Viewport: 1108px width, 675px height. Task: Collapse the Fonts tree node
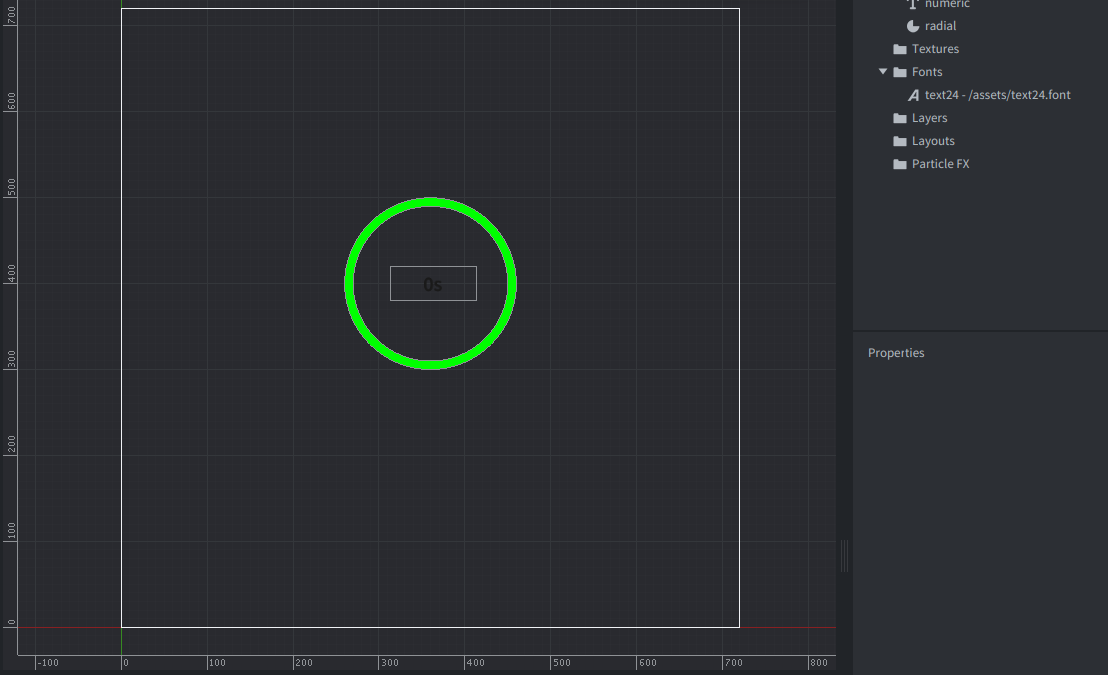coord(883,71)
